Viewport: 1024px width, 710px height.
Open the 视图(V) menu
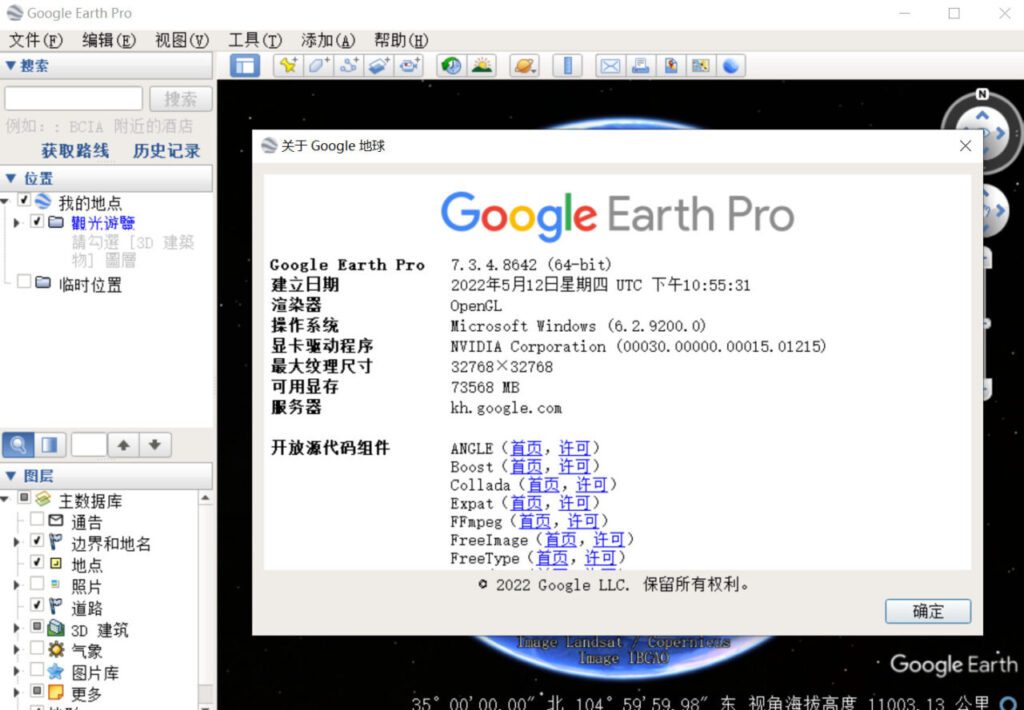181,40
